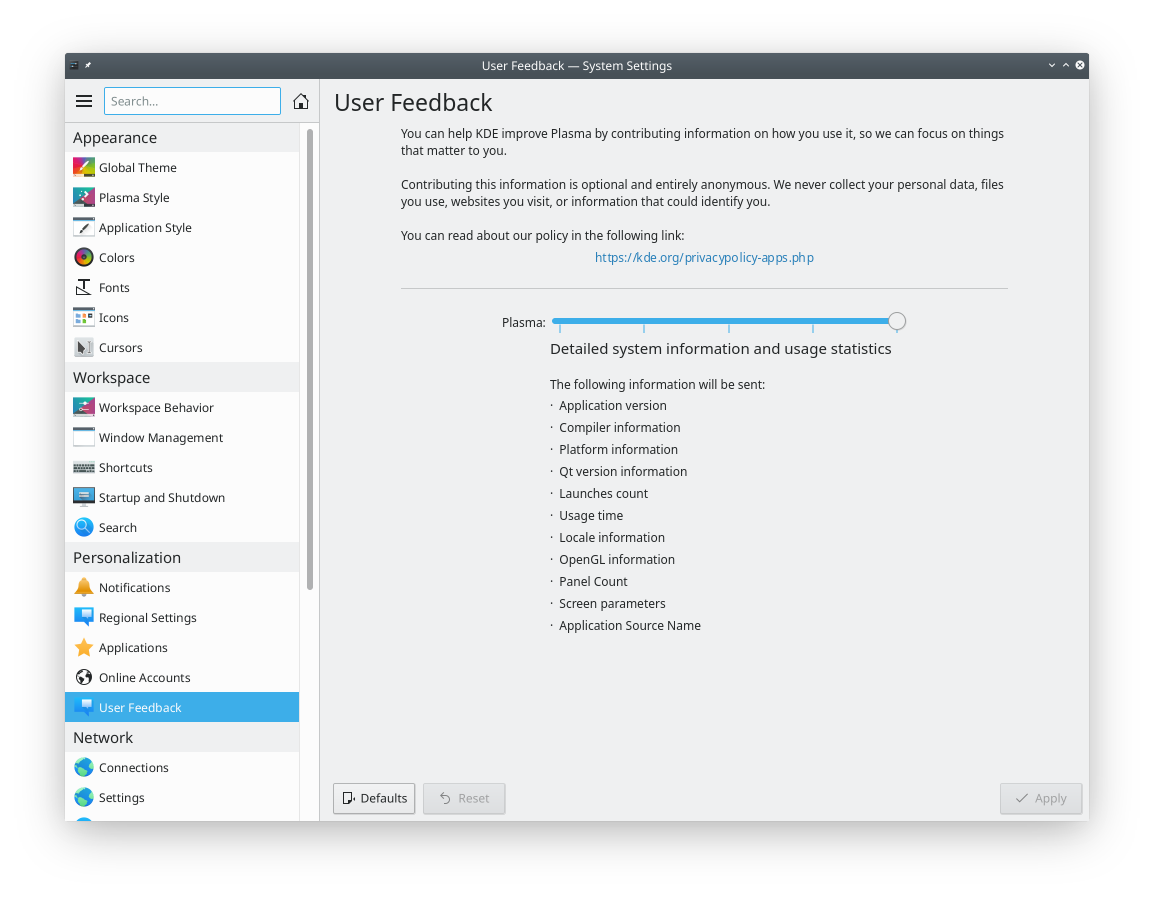Click the network Settings globe icon
Image resolution: width=1154 pixels, height=898 pixels.
[84, 797]
